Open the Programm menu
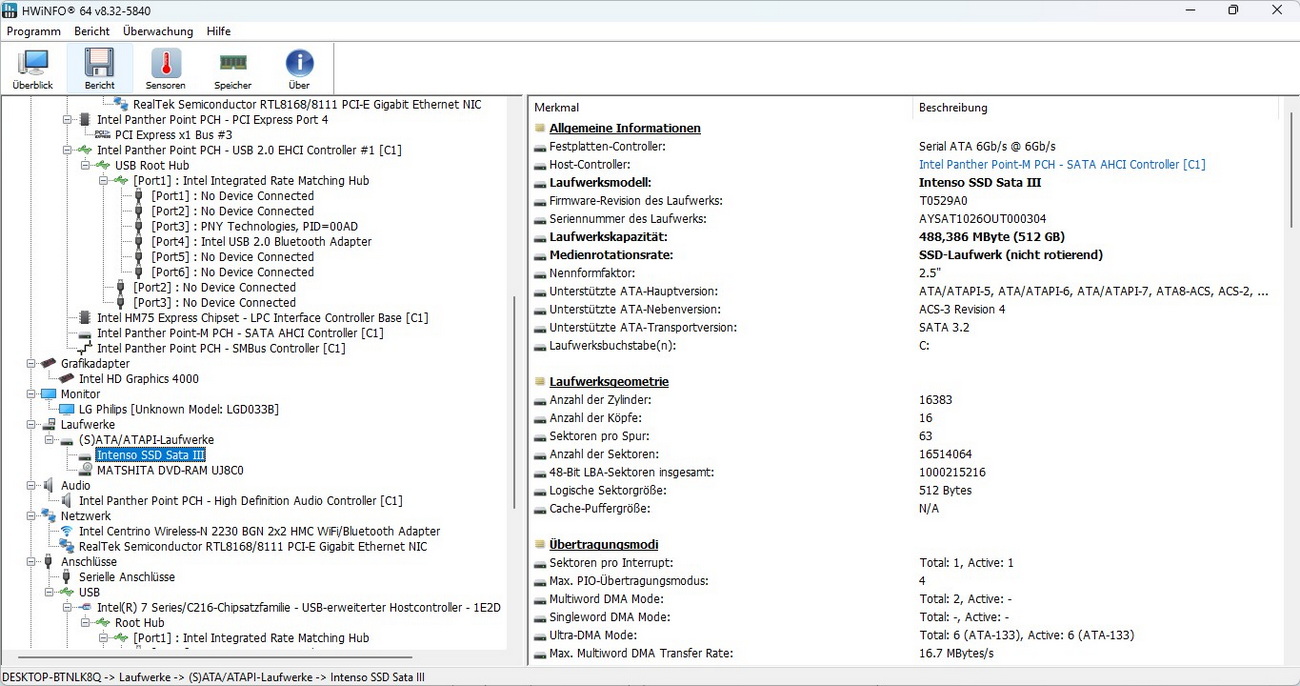Screen dimensions: 1300x686 tap(34, 31)
